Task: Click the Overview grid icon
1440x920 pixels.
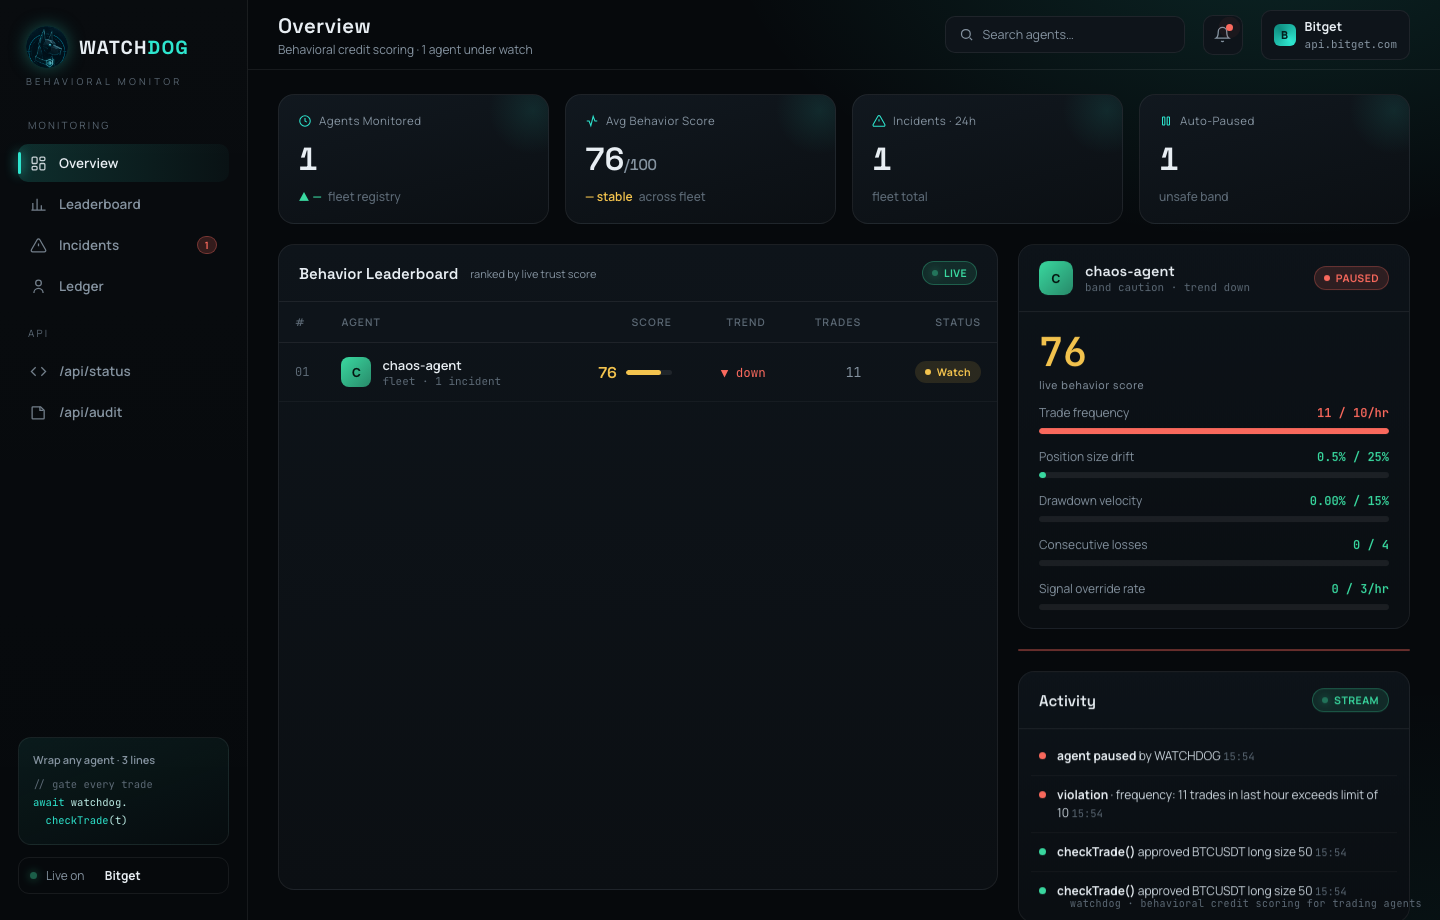Action: click(x=38, y=163)
